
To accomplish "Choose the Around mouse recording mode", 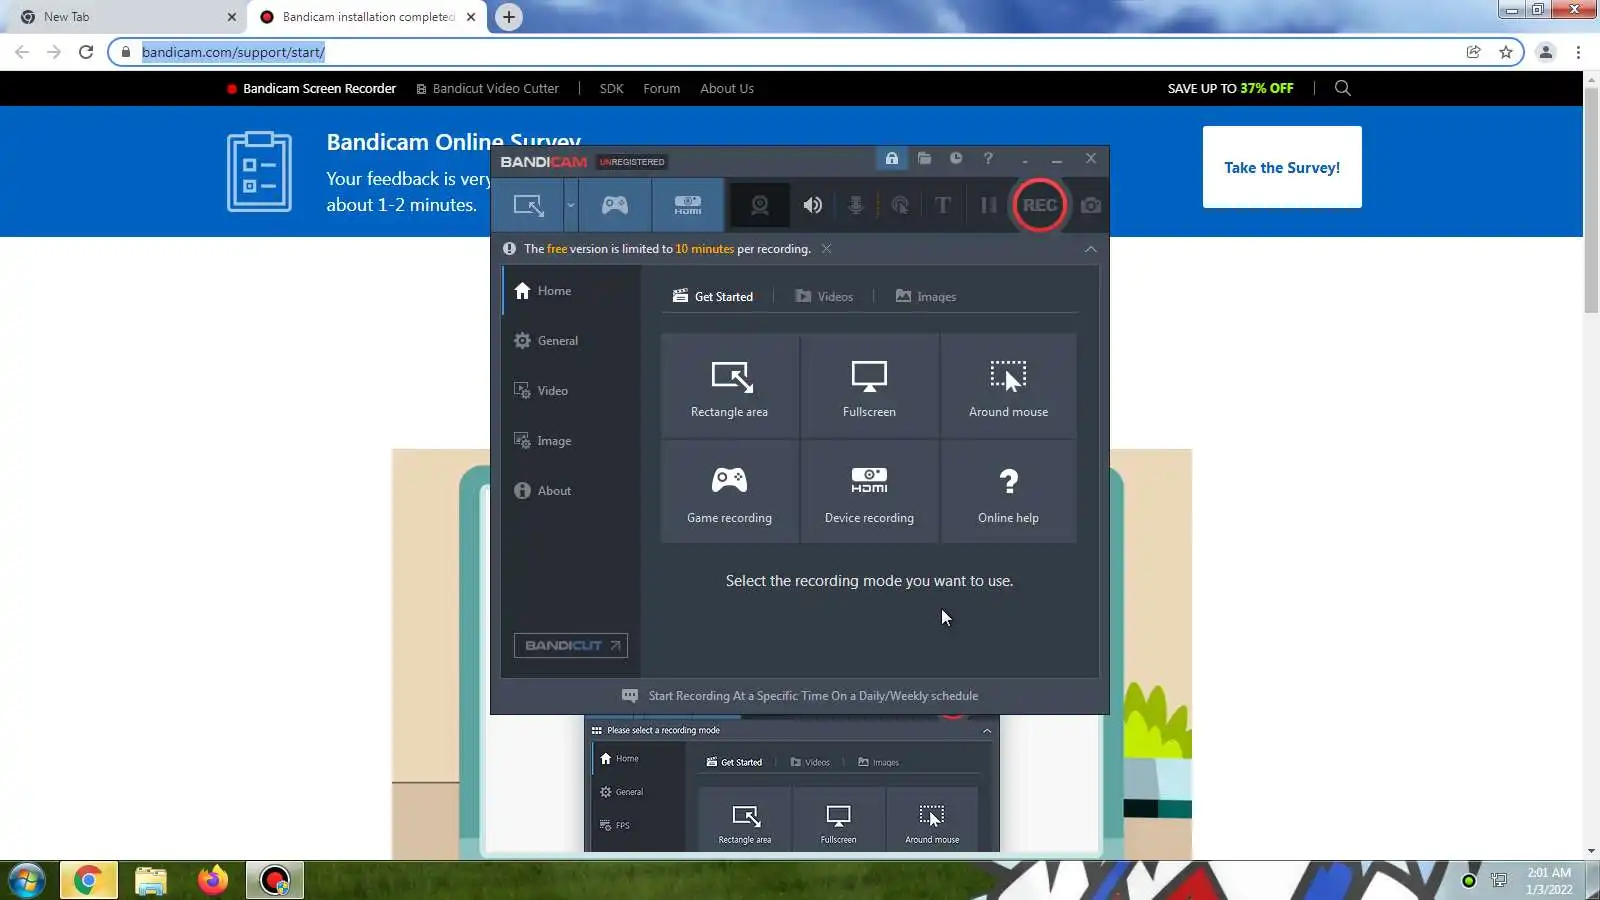I will tap(1009, 386).
